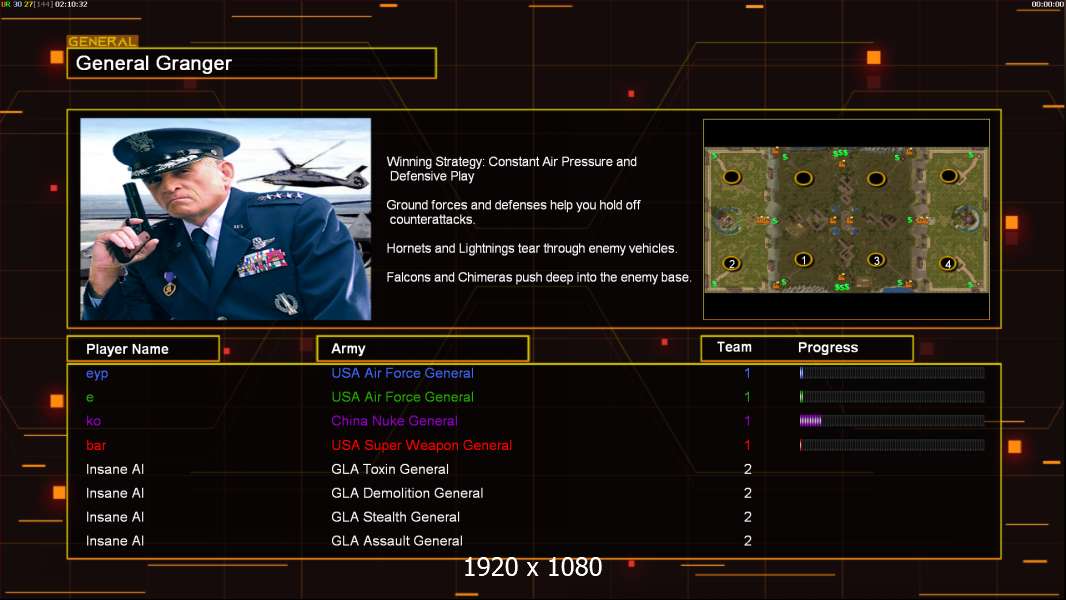Click the GLA Toxin General army text
Image resolution: width=1066 pixels, height=600 pixels.
click(x=390, y=469)
